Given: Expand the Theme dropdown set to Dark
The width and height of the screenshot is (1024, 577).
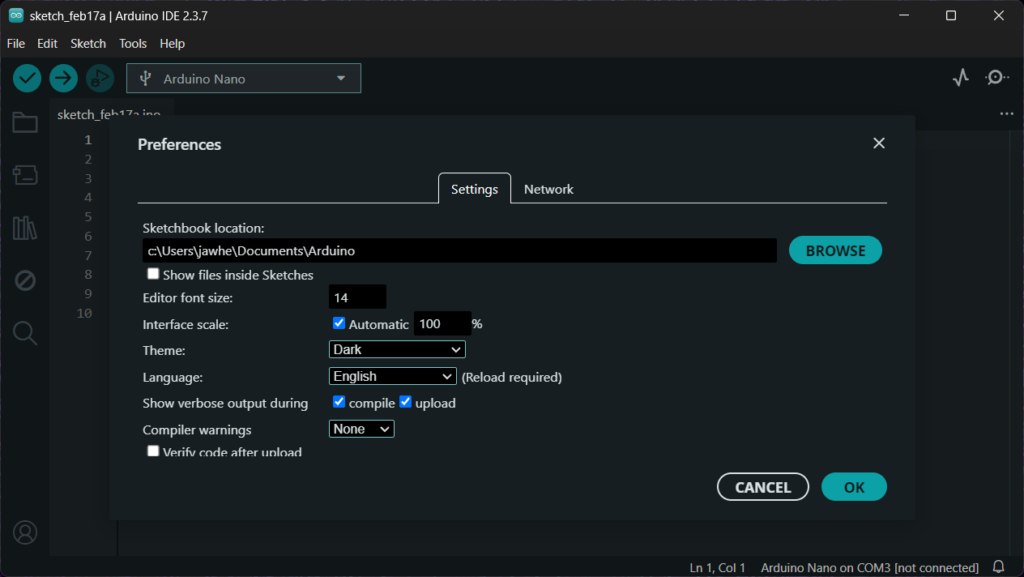Looking at the screenshot, I should (397, 350).
